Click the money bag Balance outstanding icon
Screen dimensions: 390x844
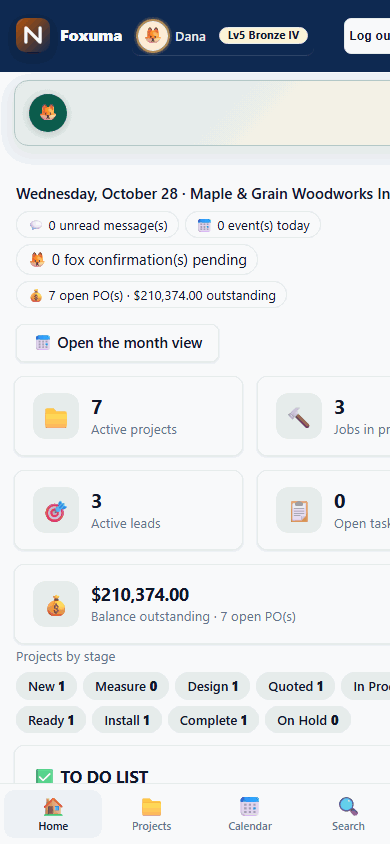pyautogui.click(x=56, y=604)
